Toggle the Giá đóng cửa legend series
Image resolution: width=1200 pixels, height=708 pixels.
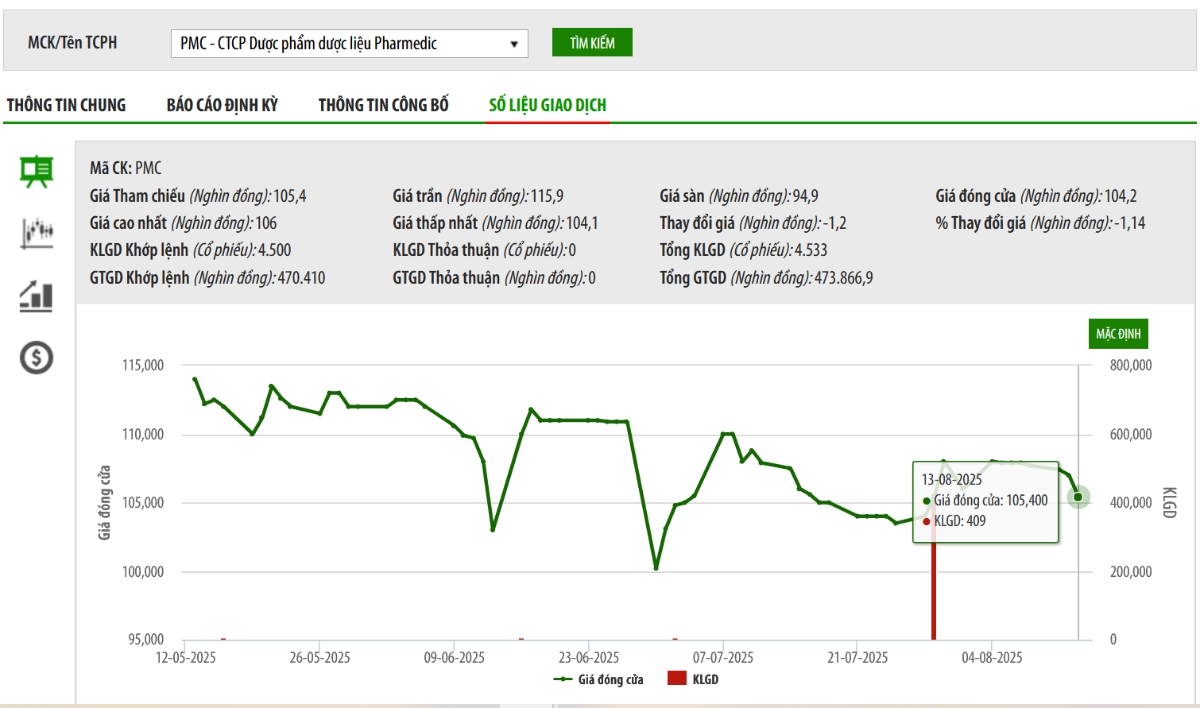[x=598, y=679]
